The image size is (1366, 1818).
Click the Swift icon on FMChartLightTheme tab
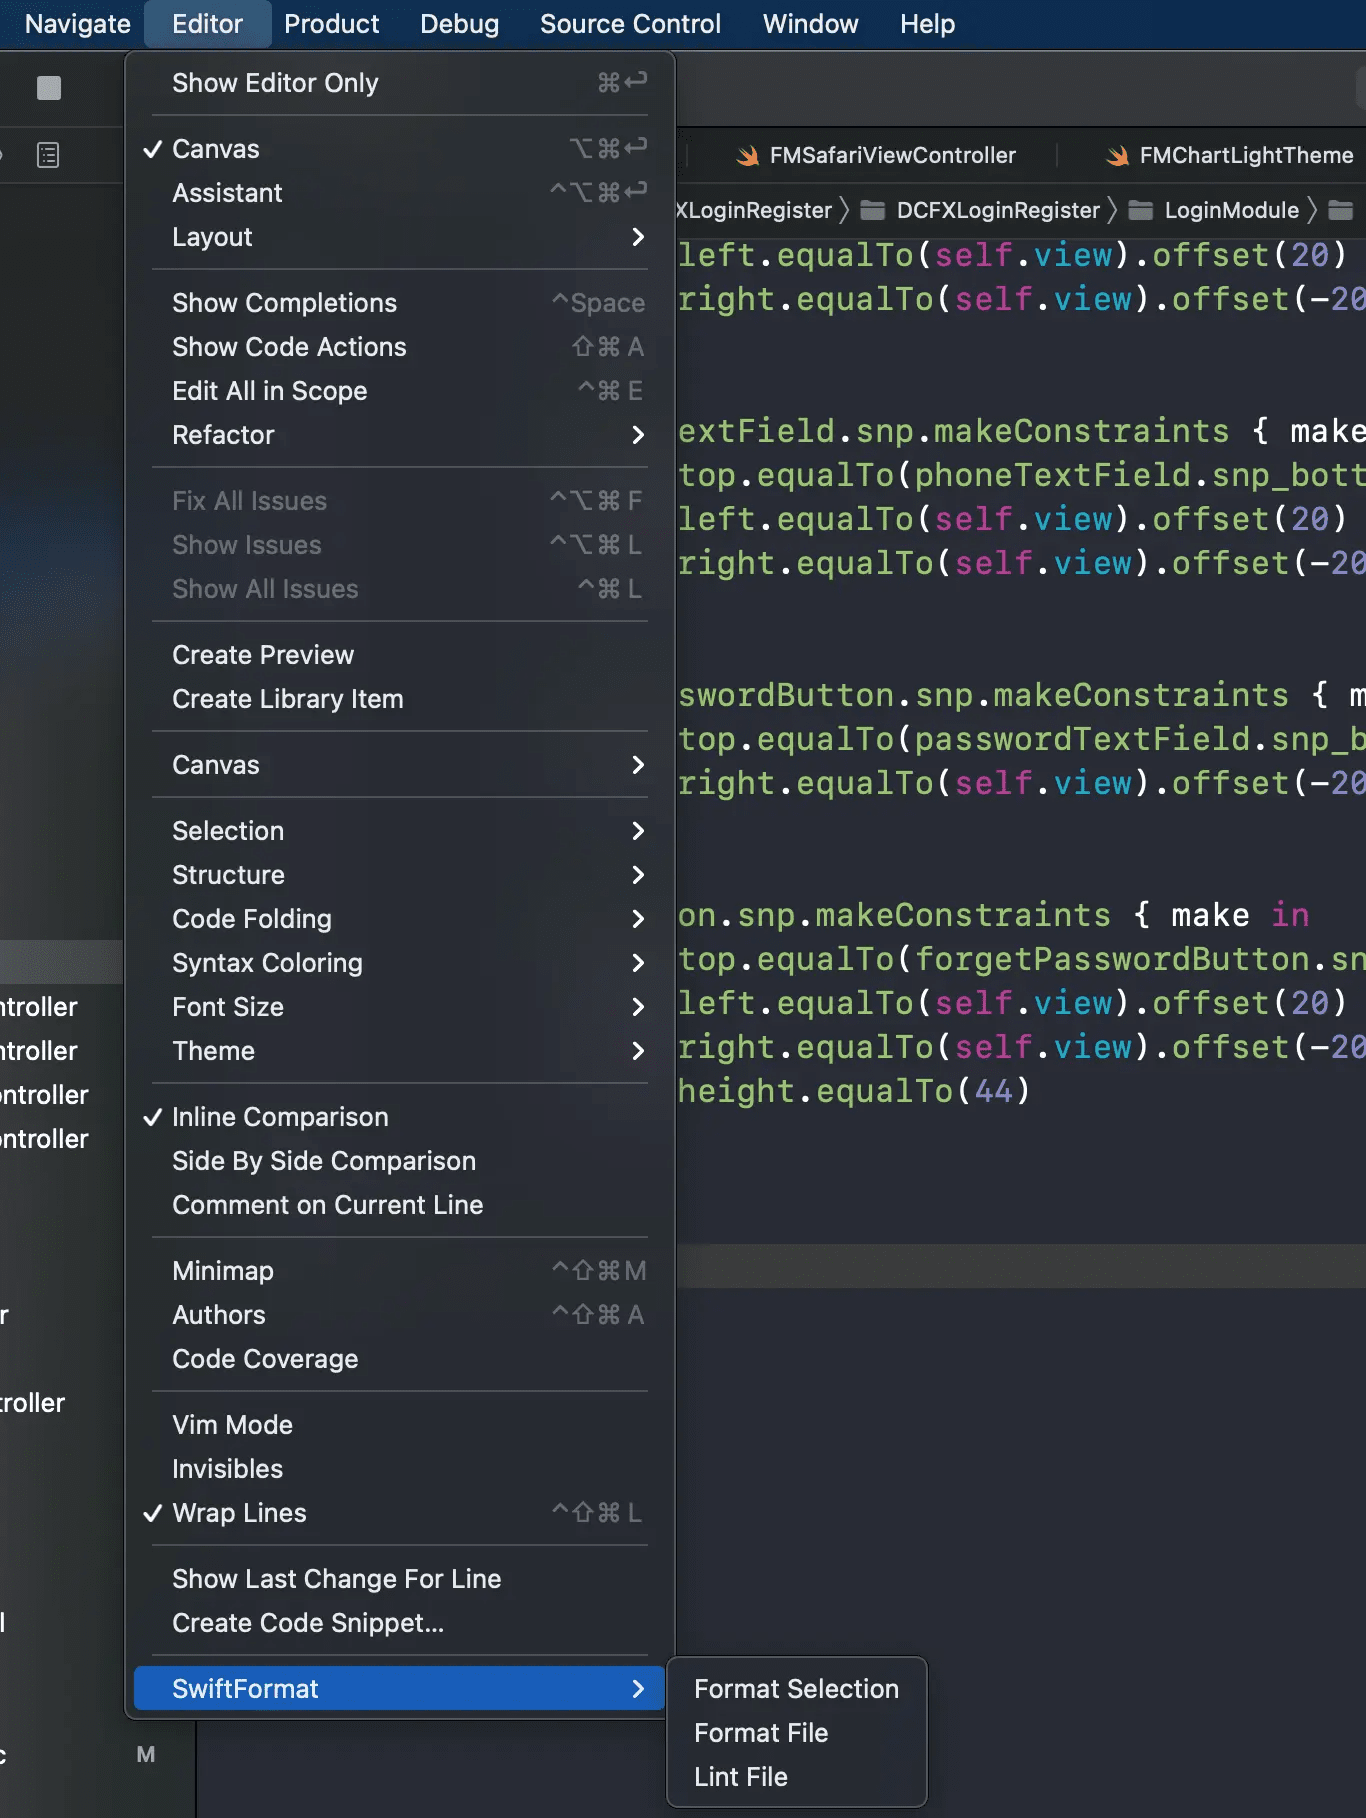1117,156
